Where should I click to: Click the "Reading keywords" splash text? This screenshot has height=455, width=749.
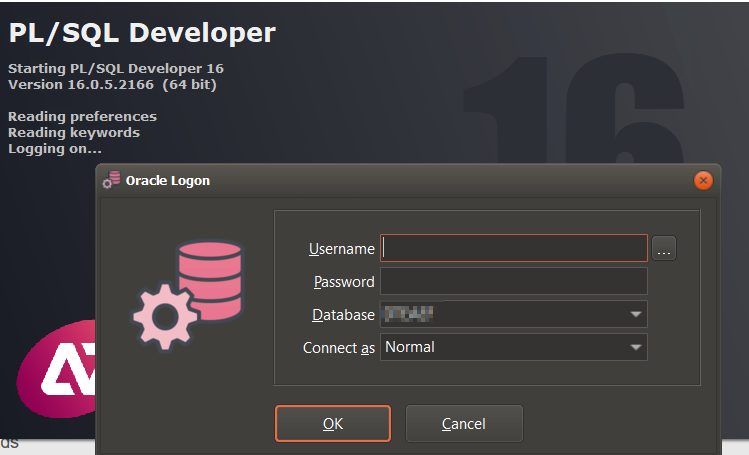point(74,133)
